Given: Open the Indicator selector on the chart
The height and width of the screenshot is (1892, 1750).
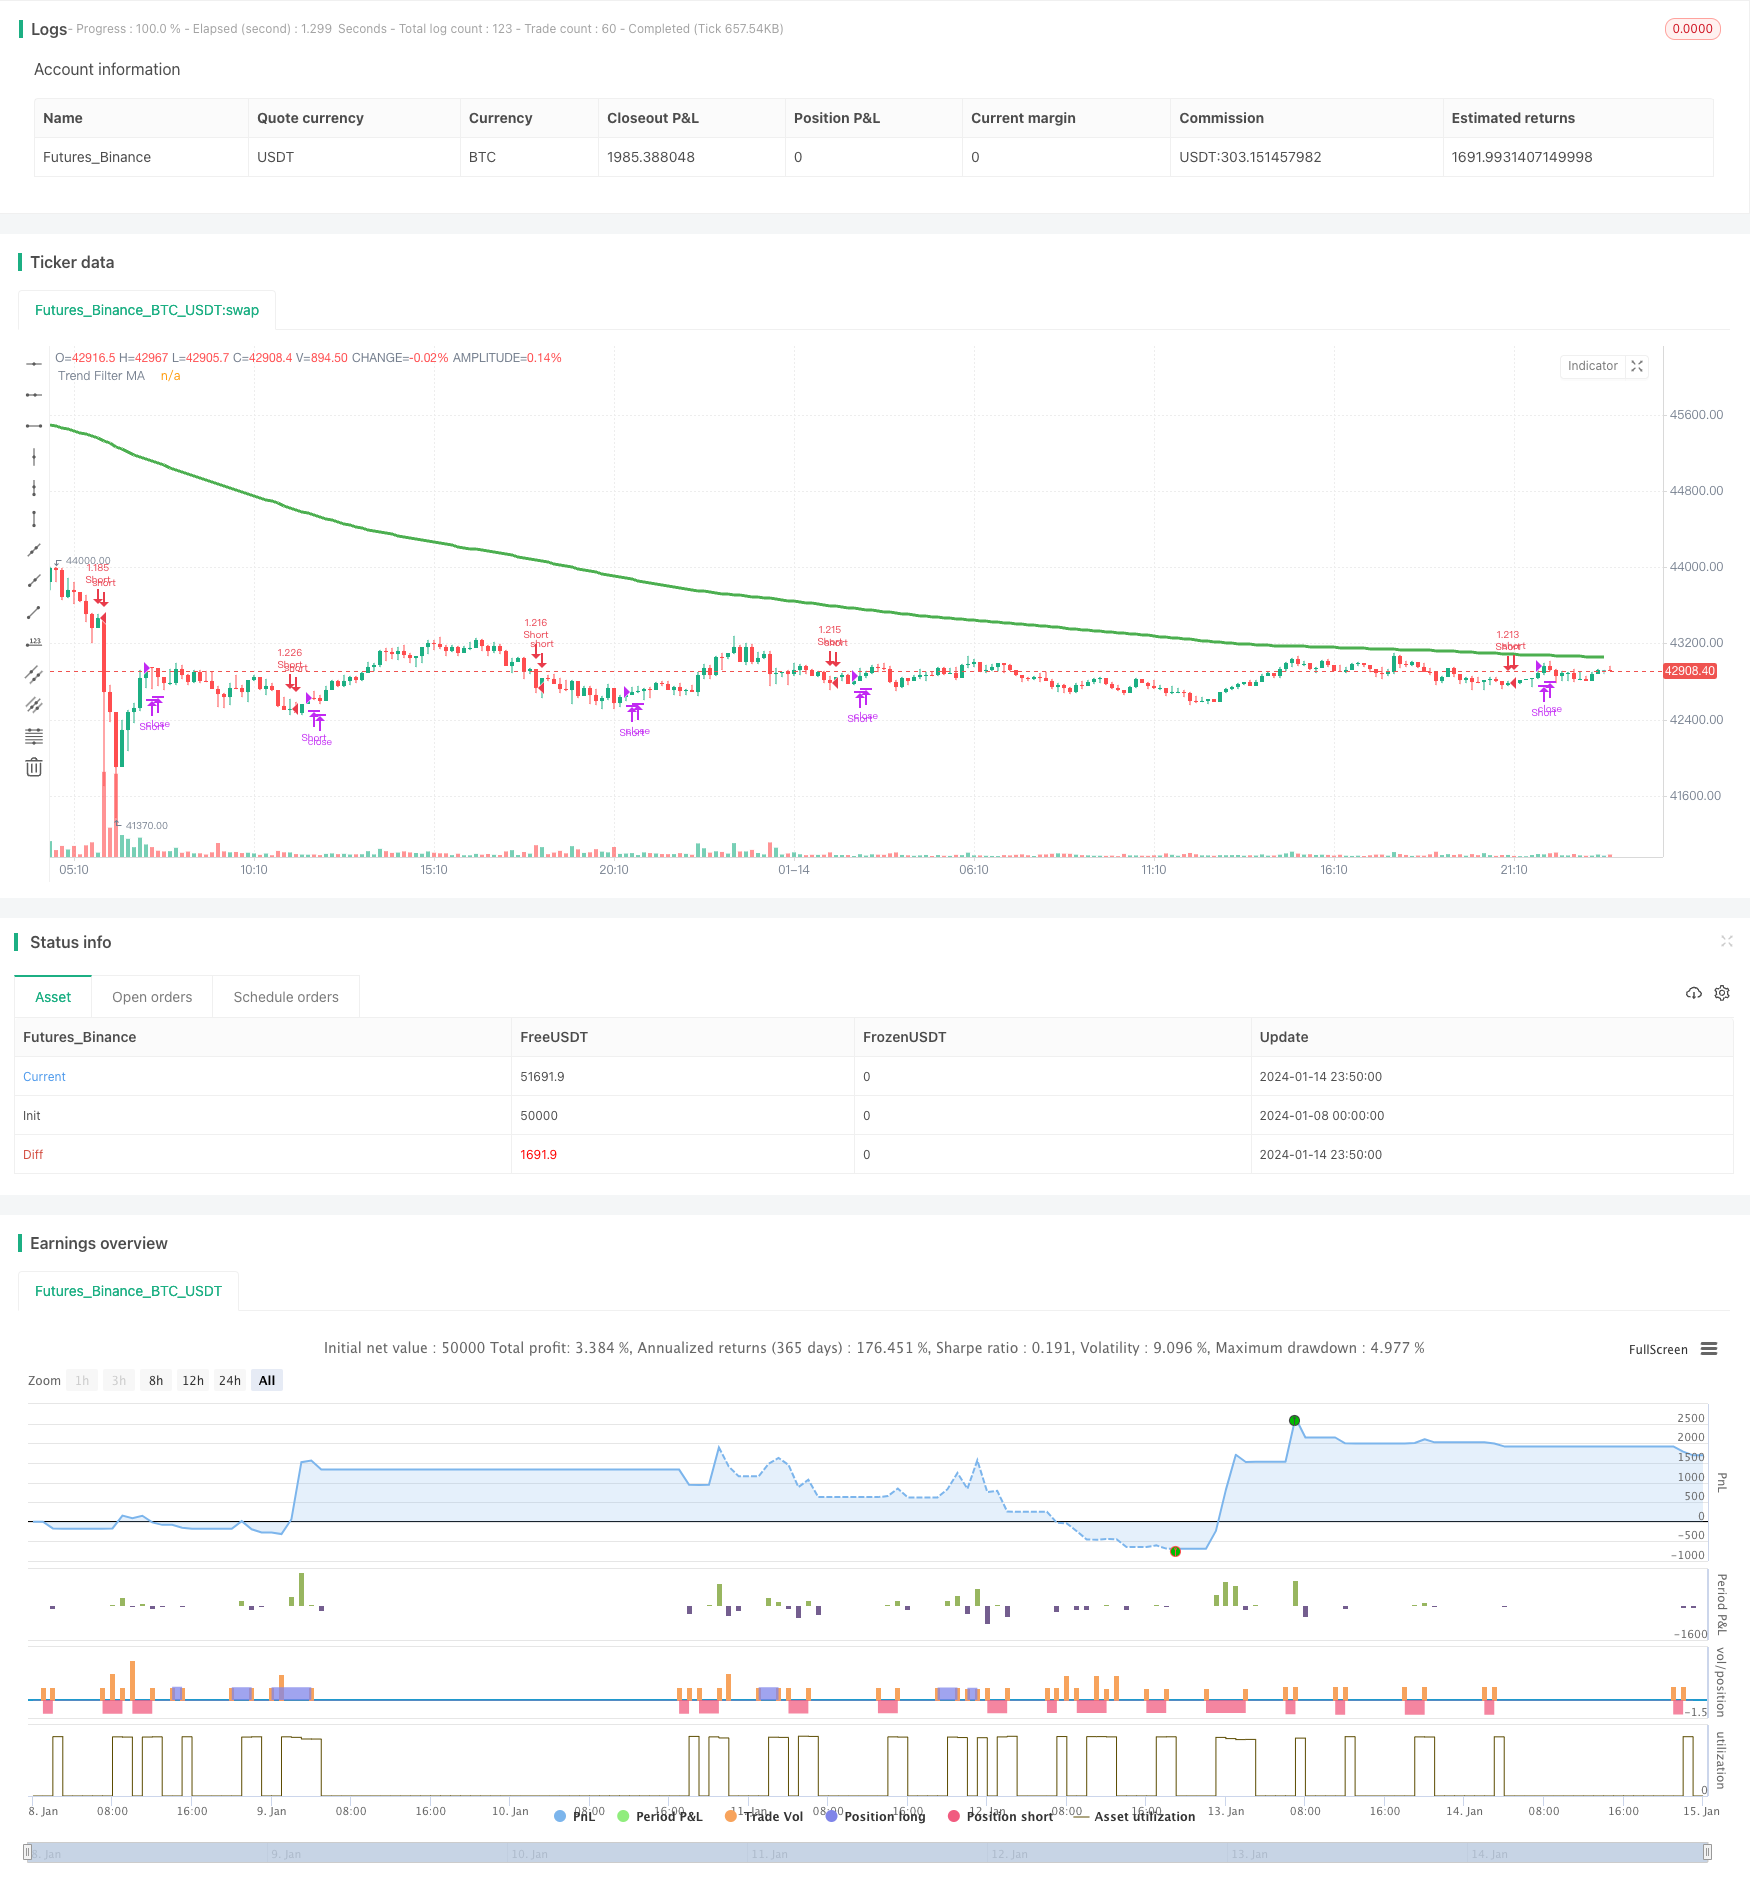Looking at the screenshot, I should coord(1592,366).
